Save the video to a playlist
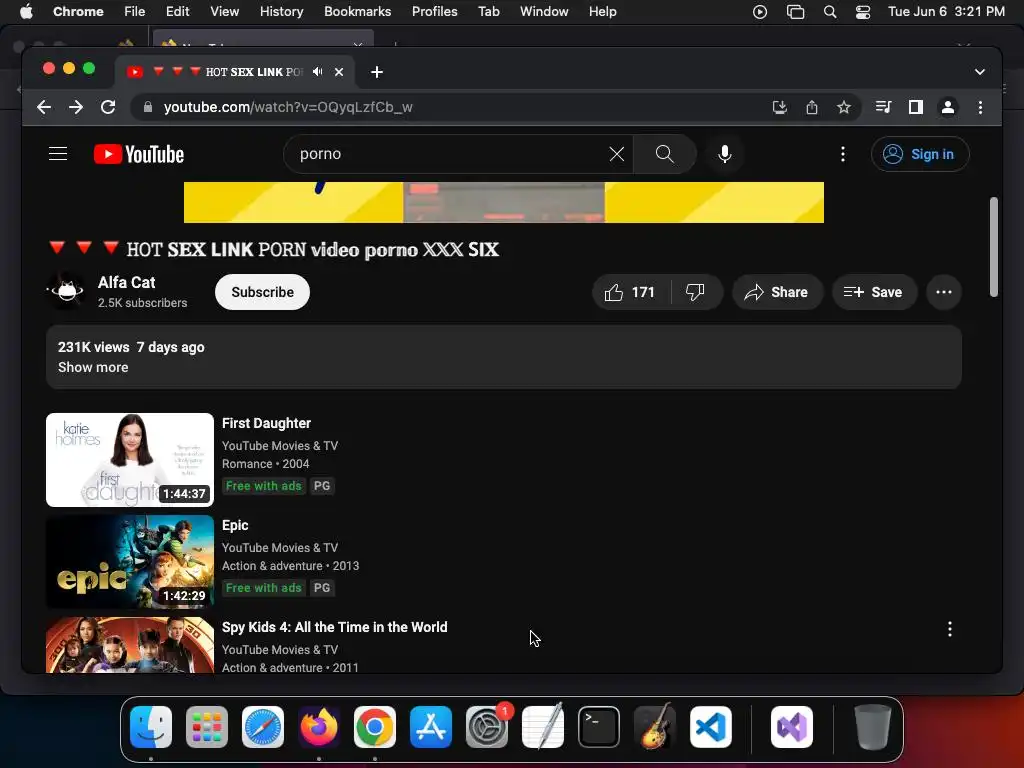 [874, 292]
